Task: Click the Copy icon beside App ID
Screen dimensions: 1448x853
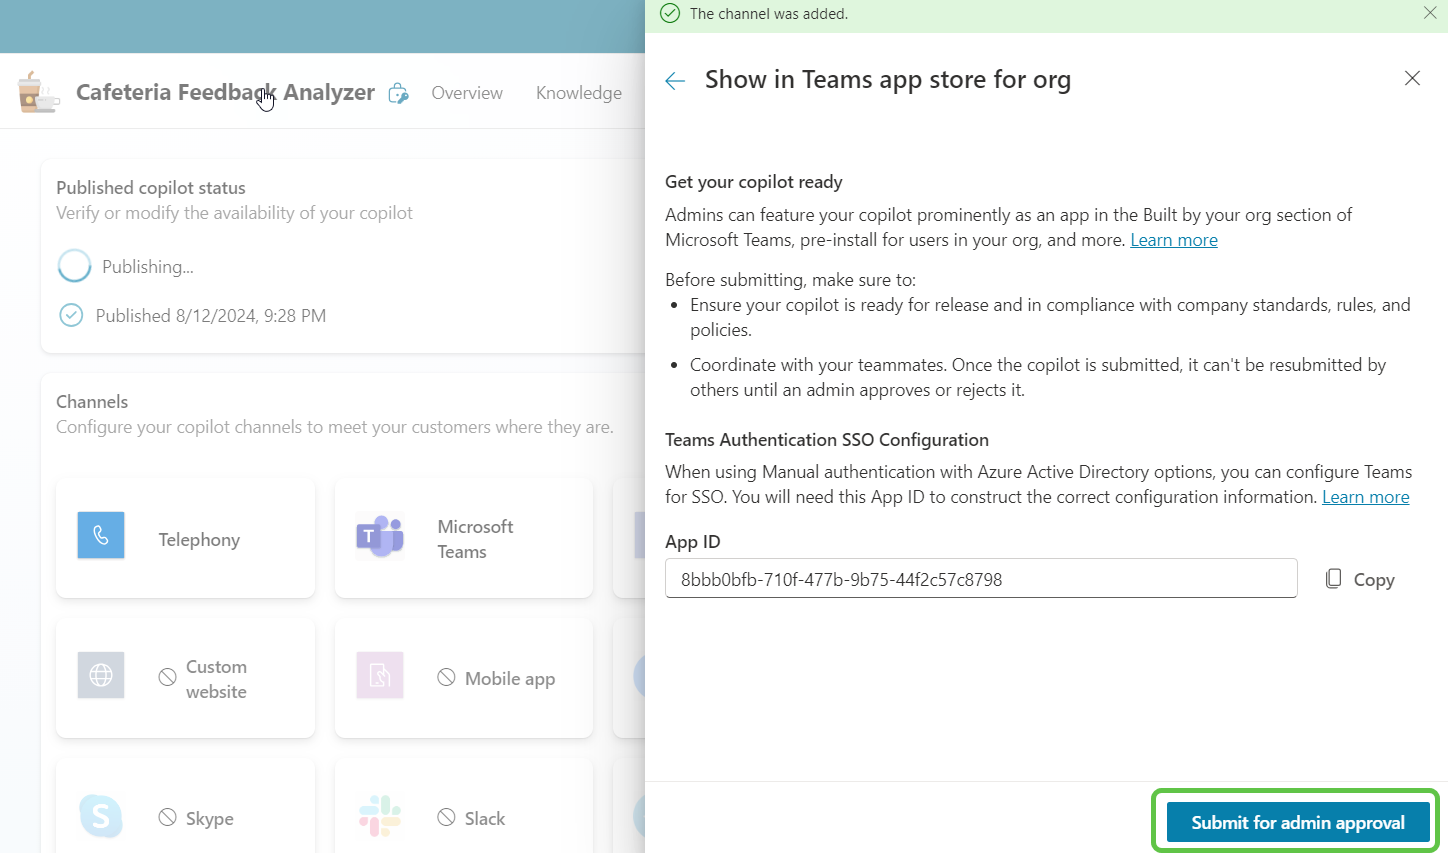Action: [x=1333, y=579]
